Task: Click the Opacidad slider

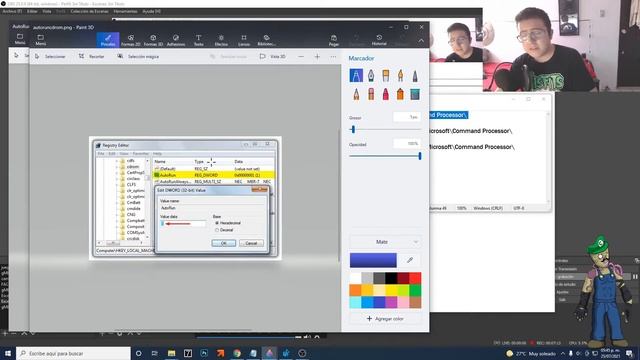Action: [x=385, y=156]
